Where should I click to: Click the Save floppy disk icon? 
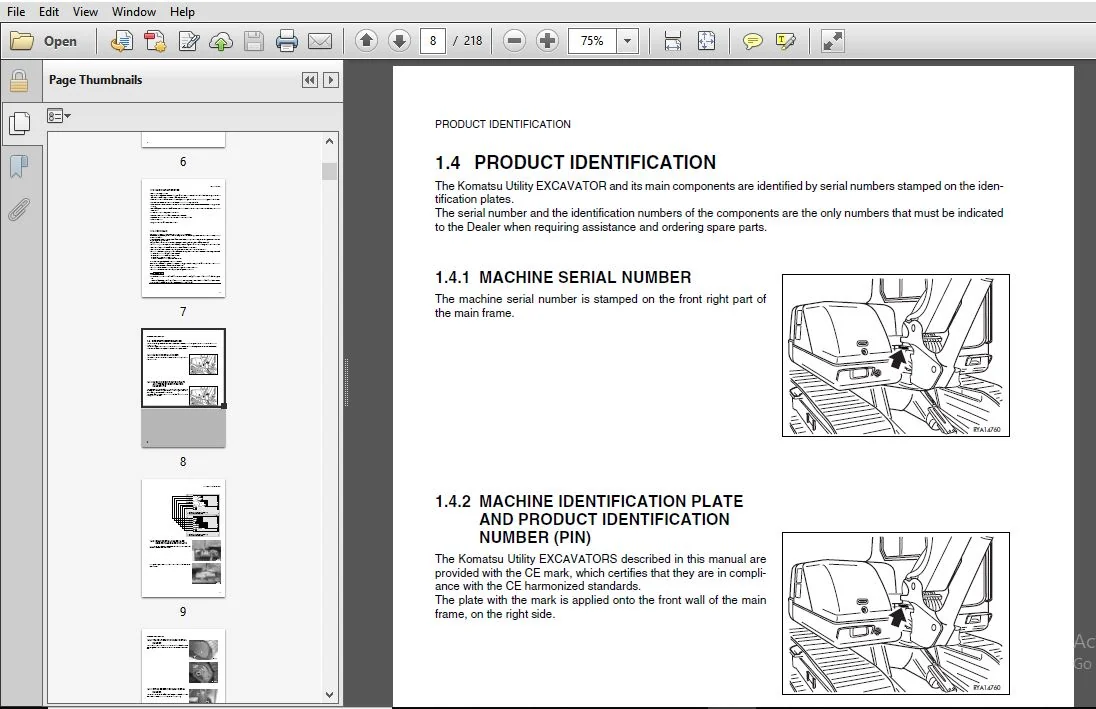point(254,41)
